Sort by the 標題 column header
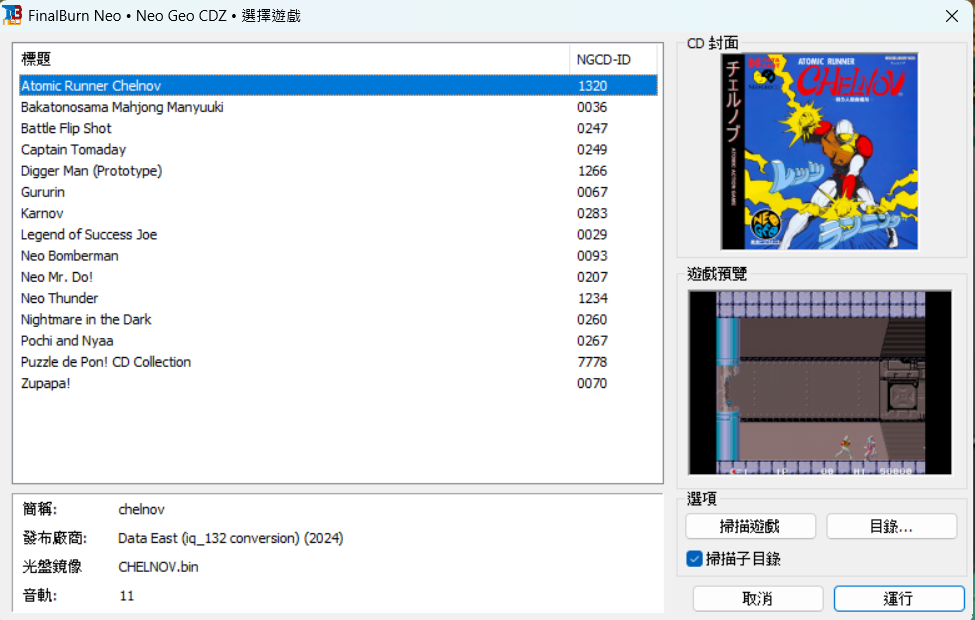Viewport: 975px width, 620px height. 291,59
